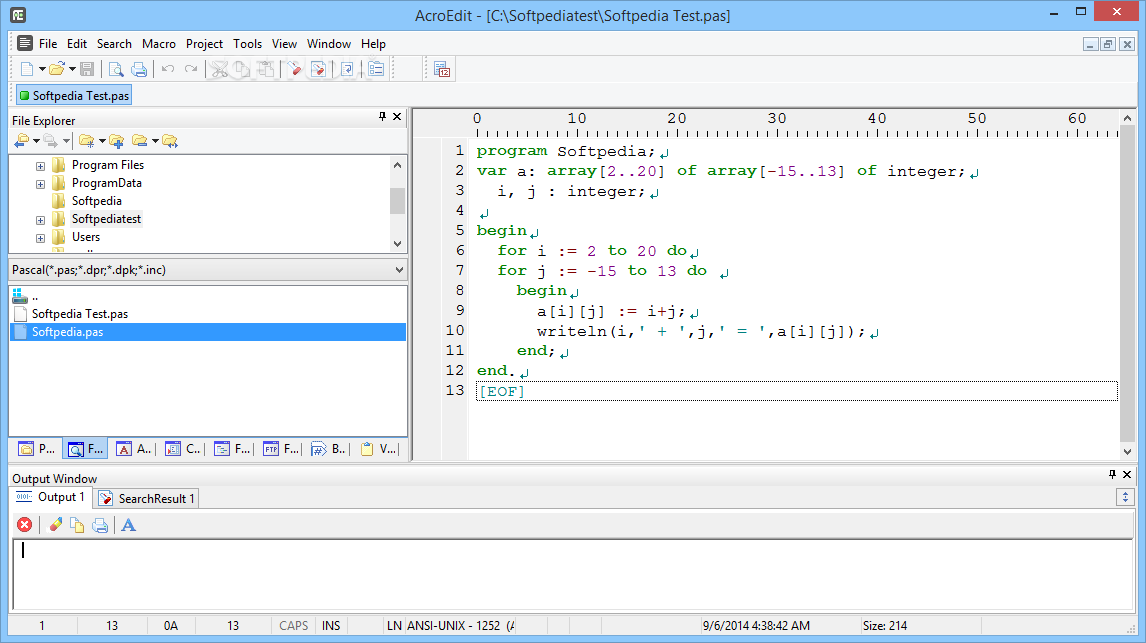This screenshot has height=643, width=1146.
Task: Click the Print icon in main toolbar
Action: pyautogui.click(x=139, y=69)
